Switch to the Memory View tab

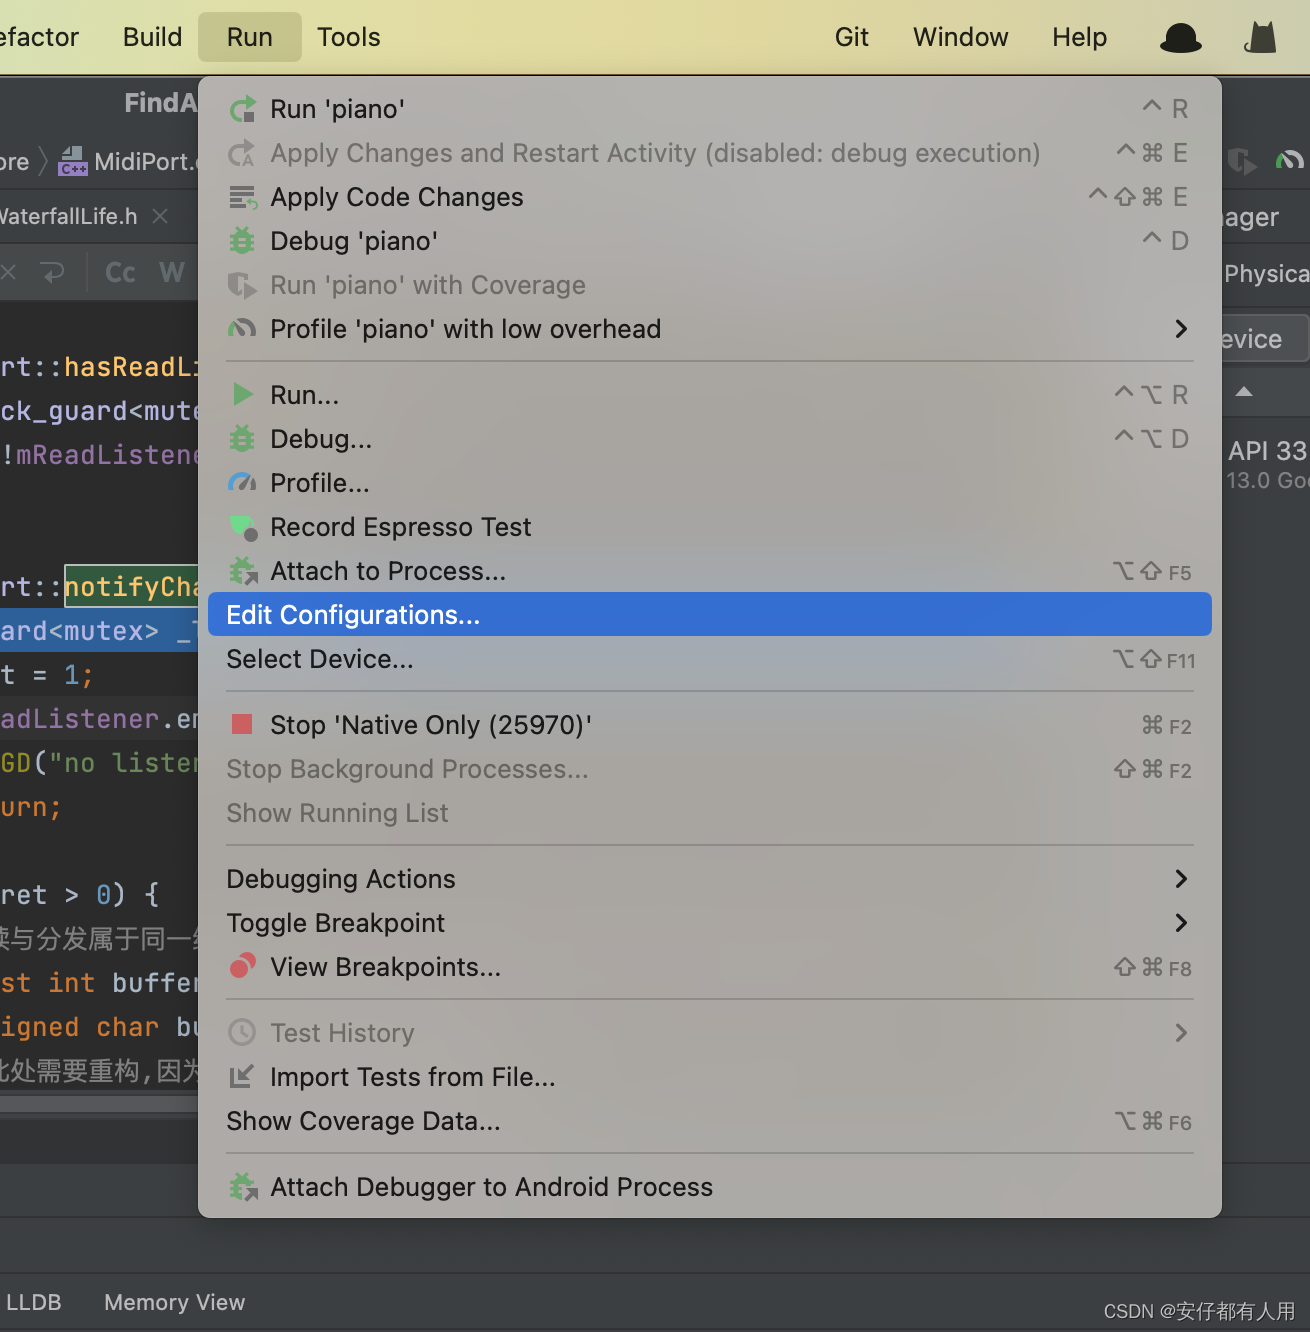click(x=174, y=1302)
